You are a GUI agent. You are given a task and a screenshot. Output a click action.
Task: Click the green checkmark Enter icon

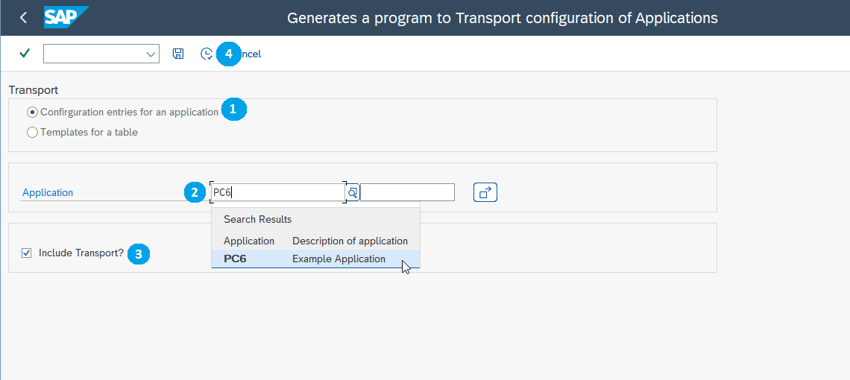(24, 53)
